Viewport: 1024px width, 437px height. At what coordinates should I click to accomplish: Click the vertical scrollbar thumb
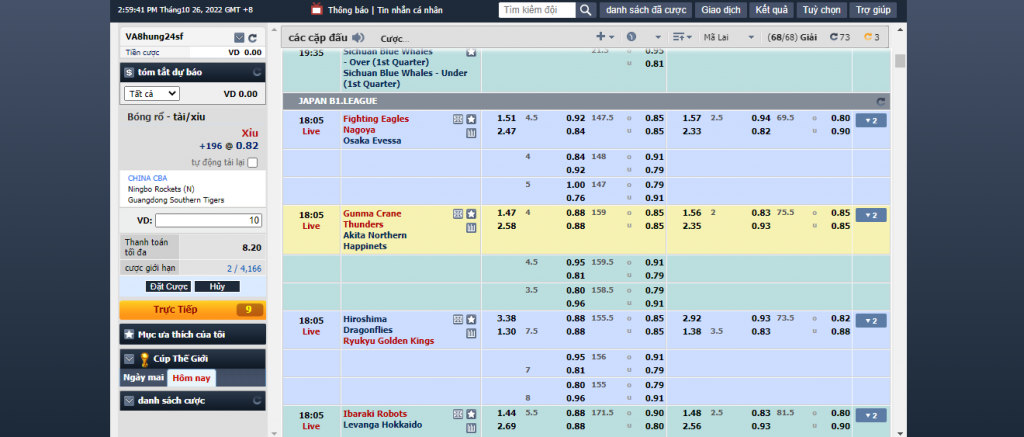(900, 61)
